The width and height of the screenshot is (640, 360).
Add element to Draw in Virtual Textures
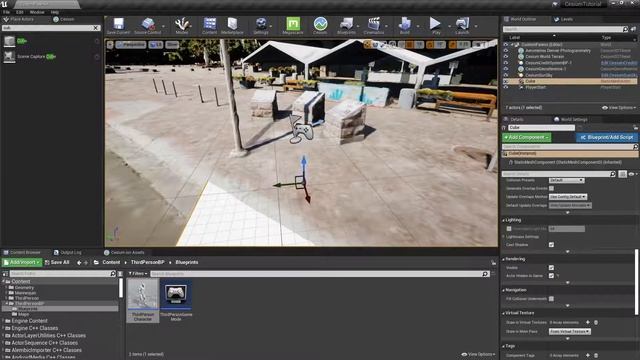pyautogui.click(x=588, y=322)
